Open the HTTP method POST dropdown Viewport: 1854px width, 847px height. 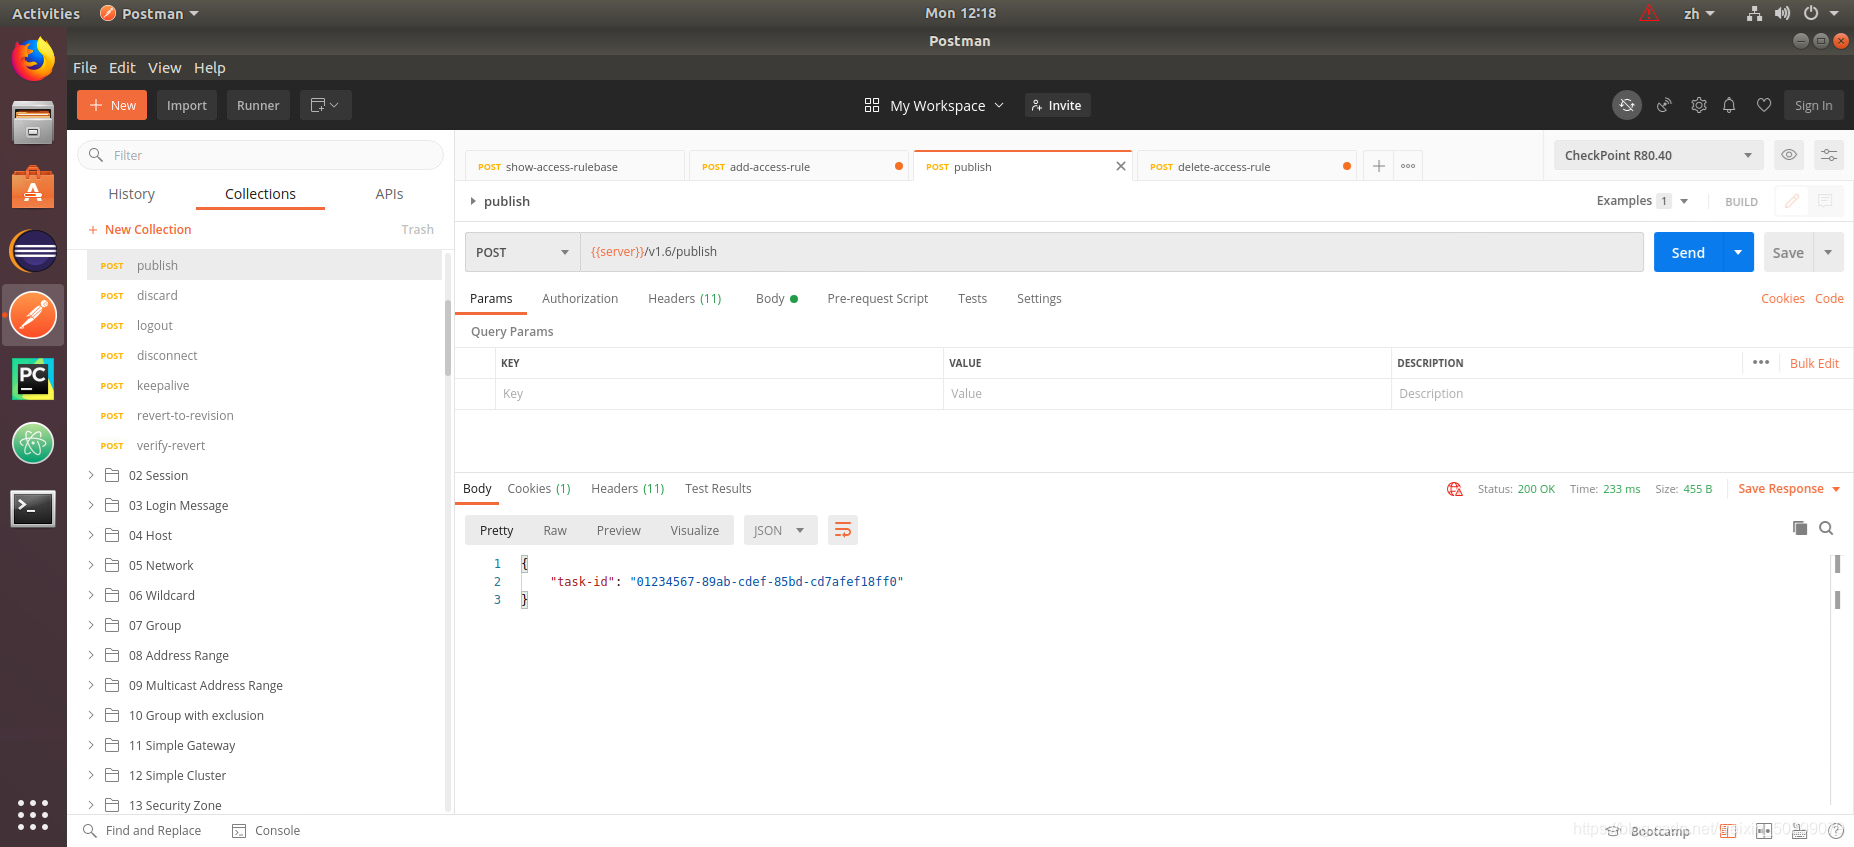522,252
